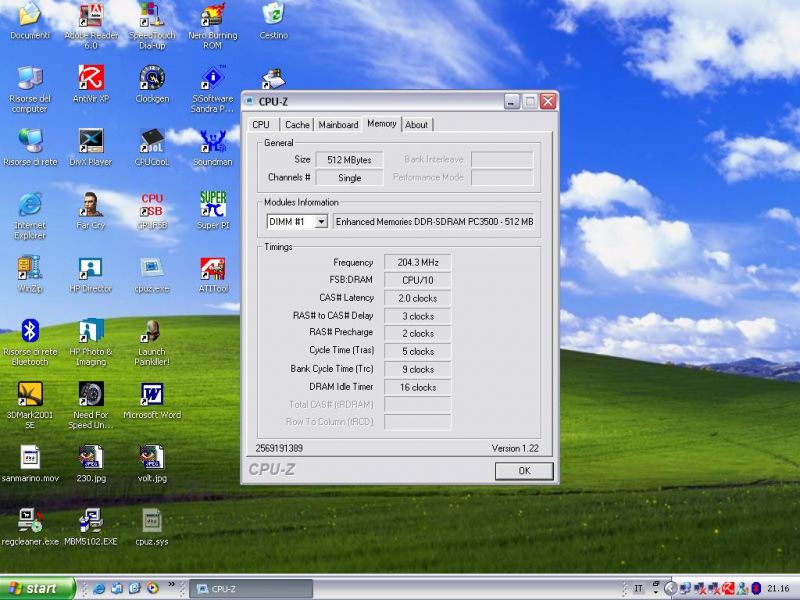Image resolution: width=800 pixels, height=600 pixels.
Task: Click the Channels value Single
Action: [349, 178]
